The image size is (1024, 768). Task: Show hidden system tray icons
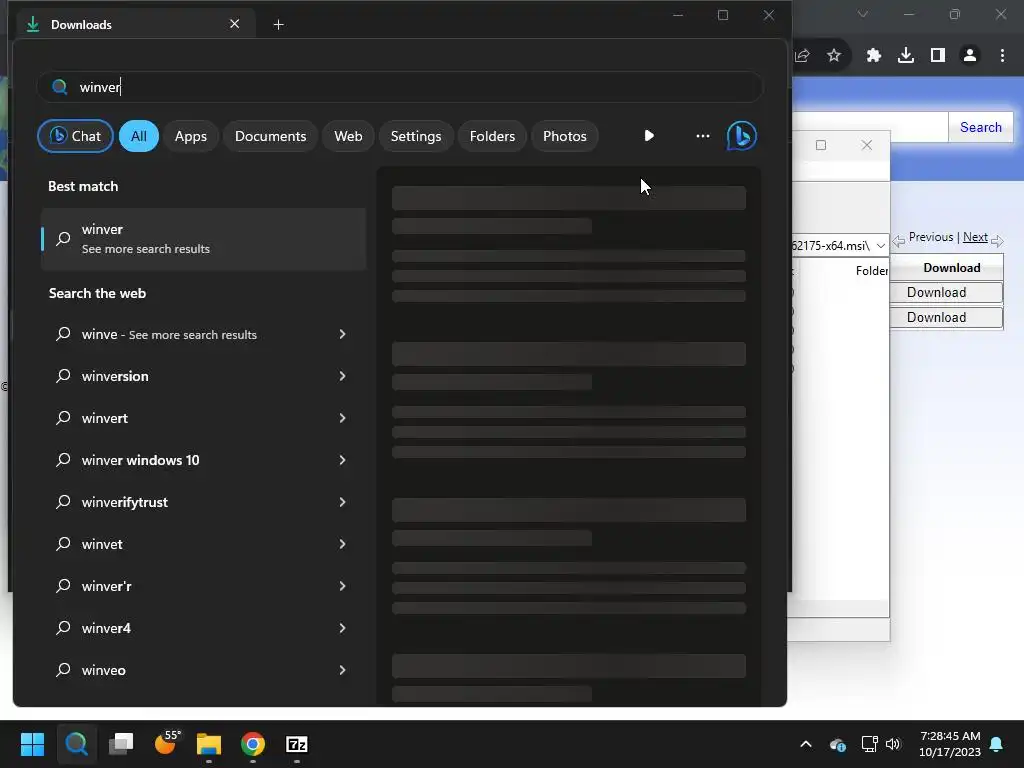[x=806, y=744]
